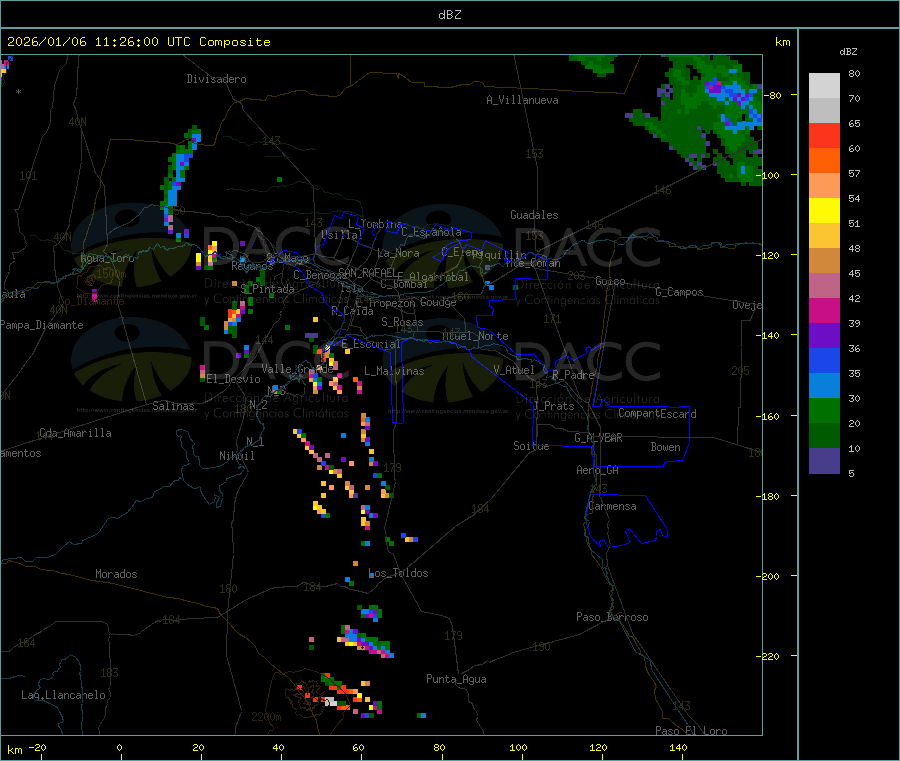Click the Lag.Llancanelo map label
The height and width of the screenshot is (761, 900).
point(64,695)
